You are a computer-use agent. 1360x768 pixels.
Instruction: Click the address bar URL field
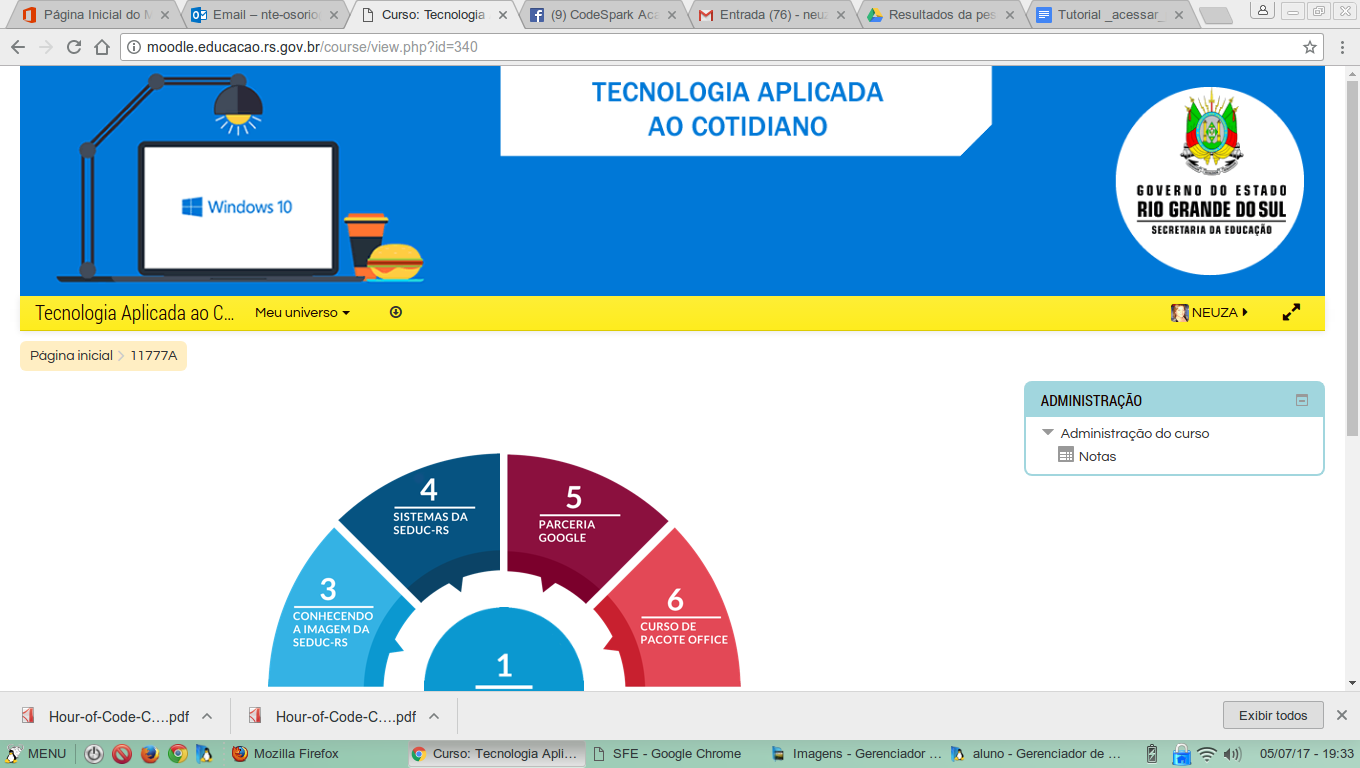point(720,47)
